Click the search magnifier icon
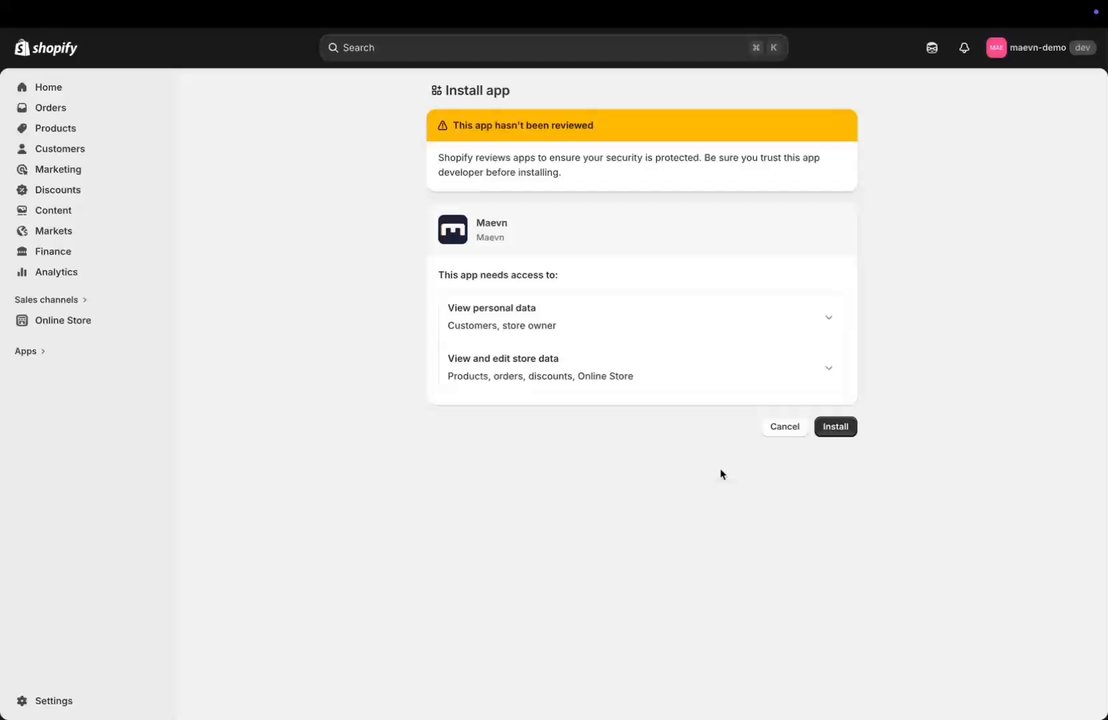The height and width of the screenshot is (720, 1108). pyautogui.click(x=333, y=47)
